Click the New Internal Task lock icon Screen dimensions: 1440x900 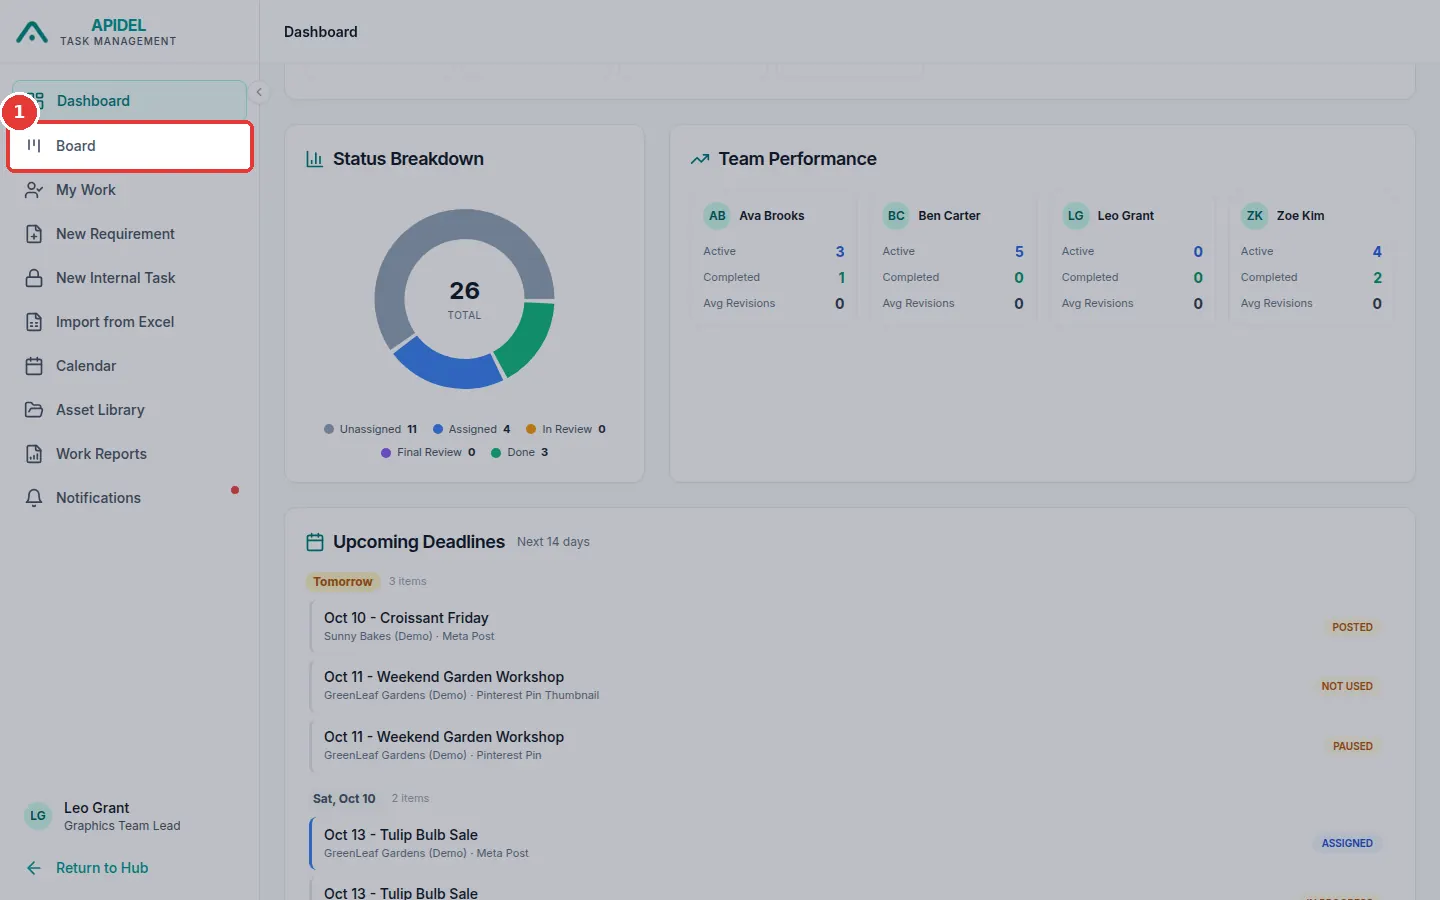tap(34, 278)
